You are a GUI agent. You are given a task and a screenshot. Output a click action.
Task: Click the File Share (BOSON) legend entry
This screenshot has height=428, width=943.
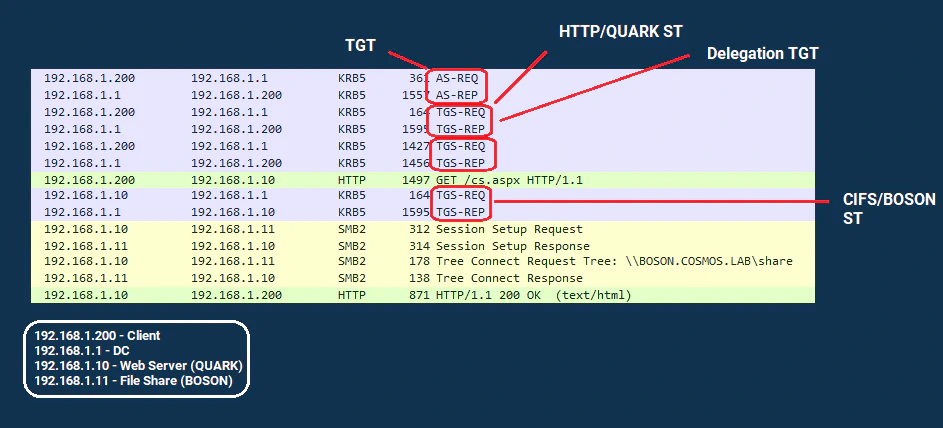tap(133, 381)
